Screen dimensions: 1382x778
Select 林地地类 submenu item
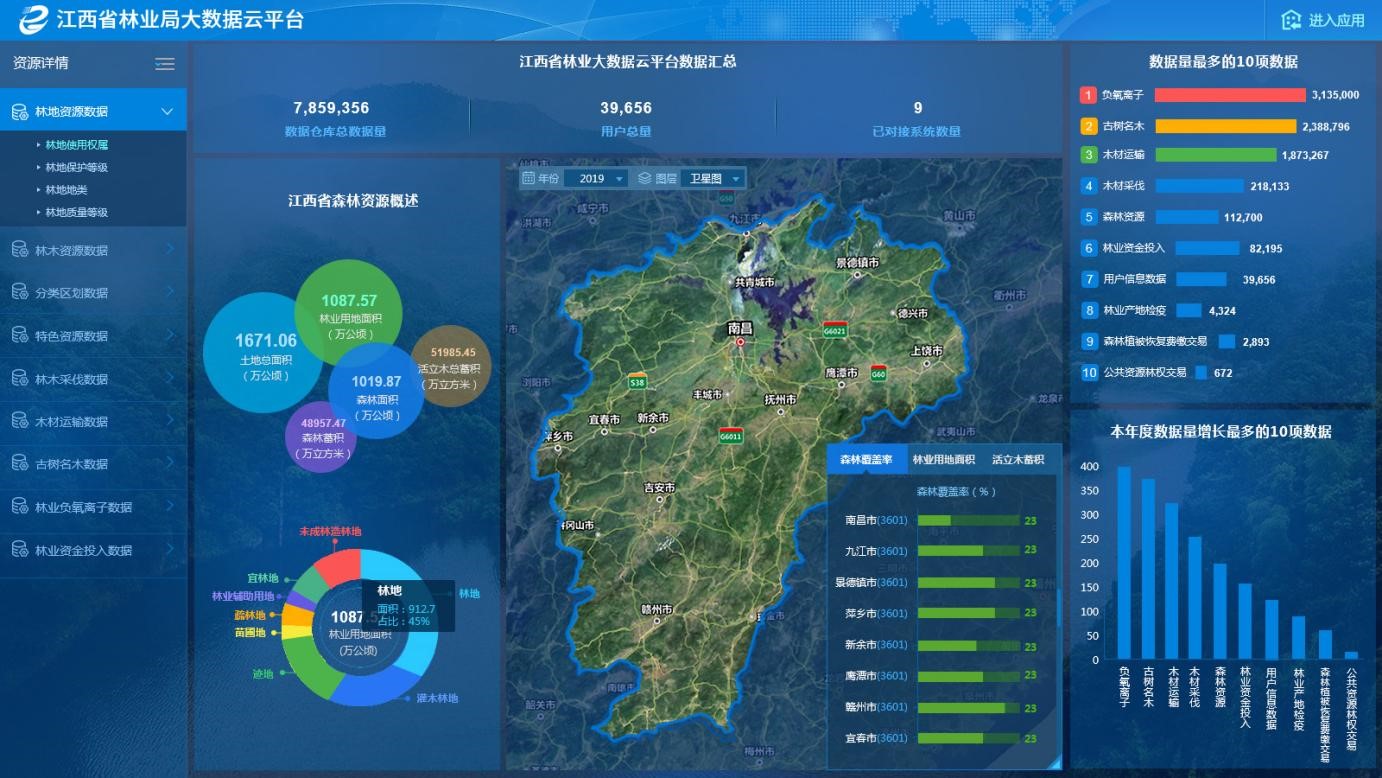(67, 190)
